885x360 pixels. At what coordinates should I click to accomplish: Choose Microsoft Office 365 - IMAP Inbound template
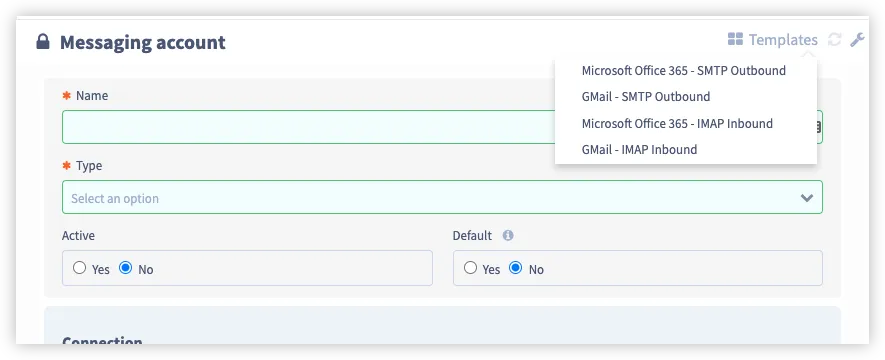click(x=677, y=123)
